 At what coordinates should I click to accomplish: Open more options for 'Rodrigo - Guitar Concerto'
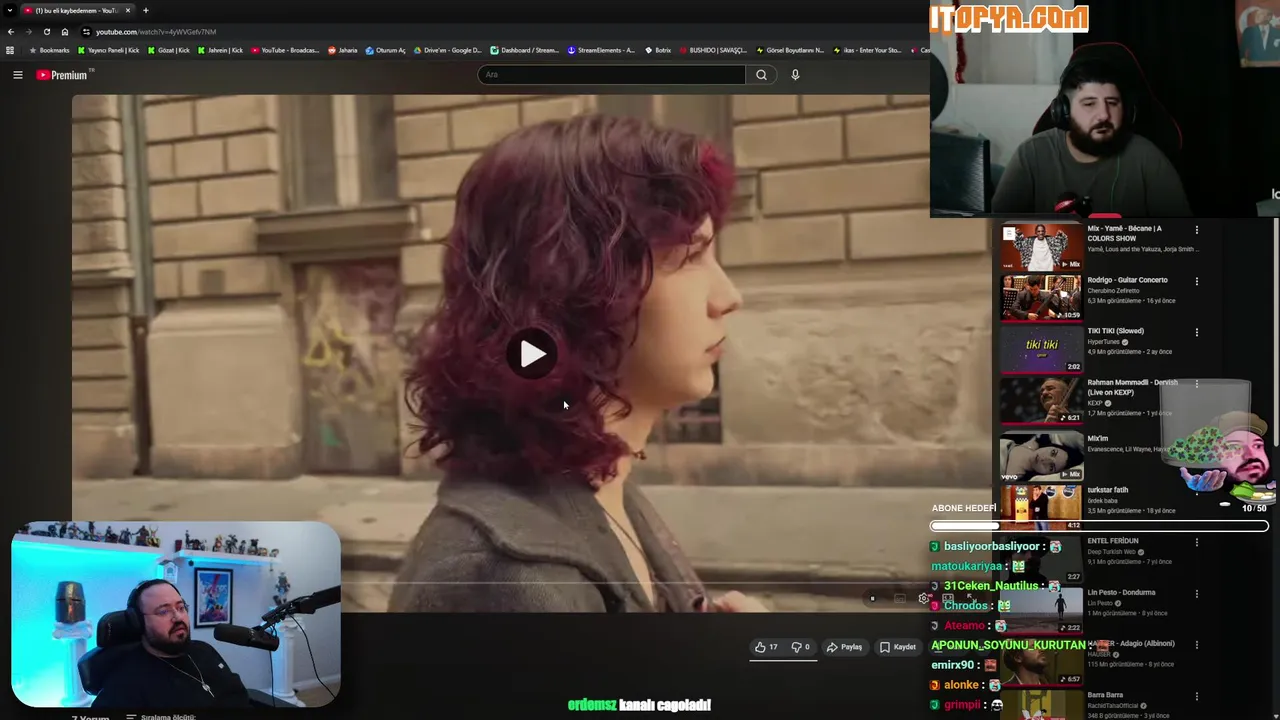point(1197,281)
